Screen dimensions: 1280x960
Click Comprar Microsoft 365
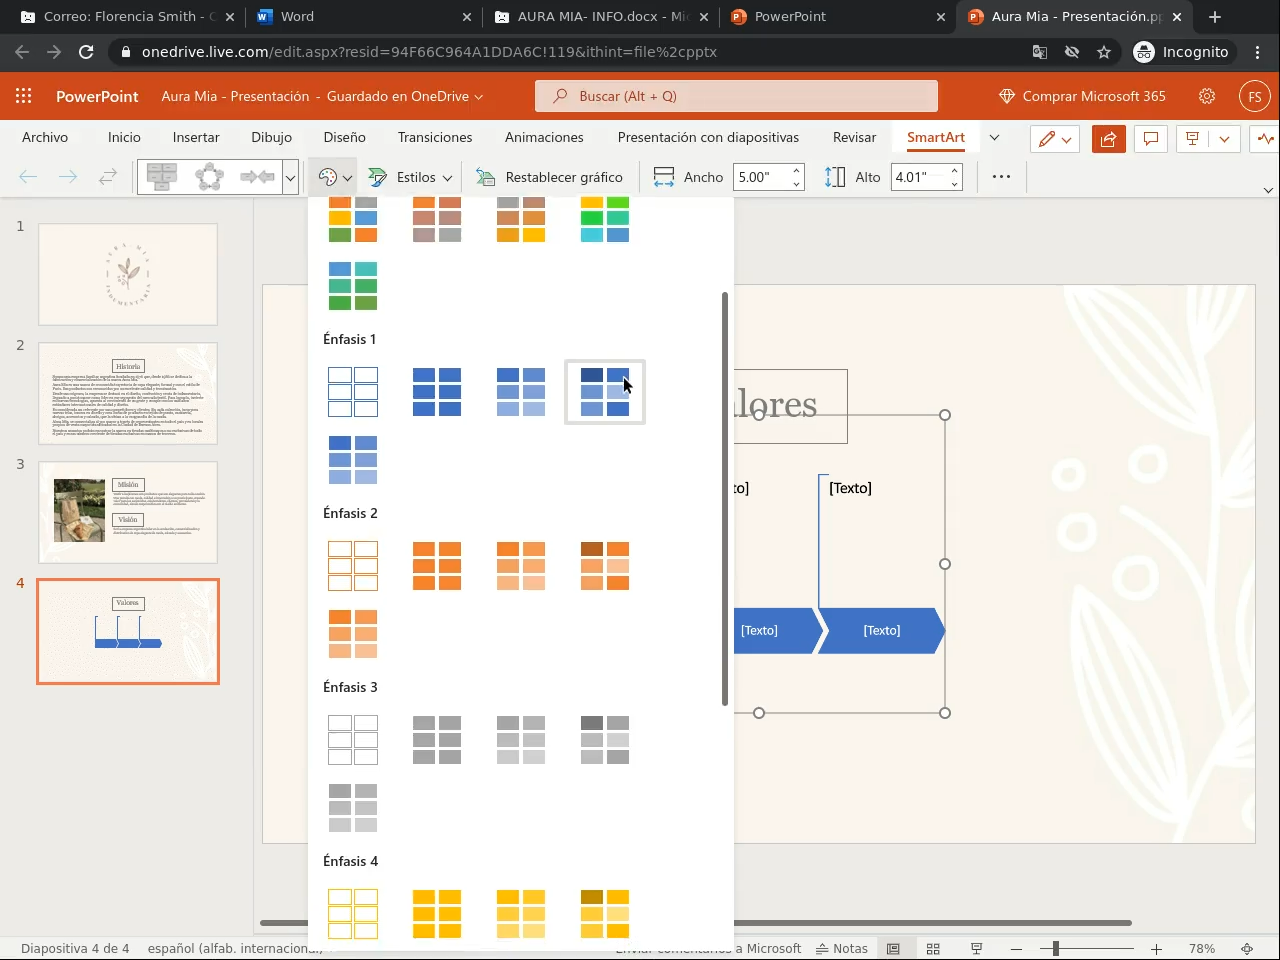click(1082, 96)
